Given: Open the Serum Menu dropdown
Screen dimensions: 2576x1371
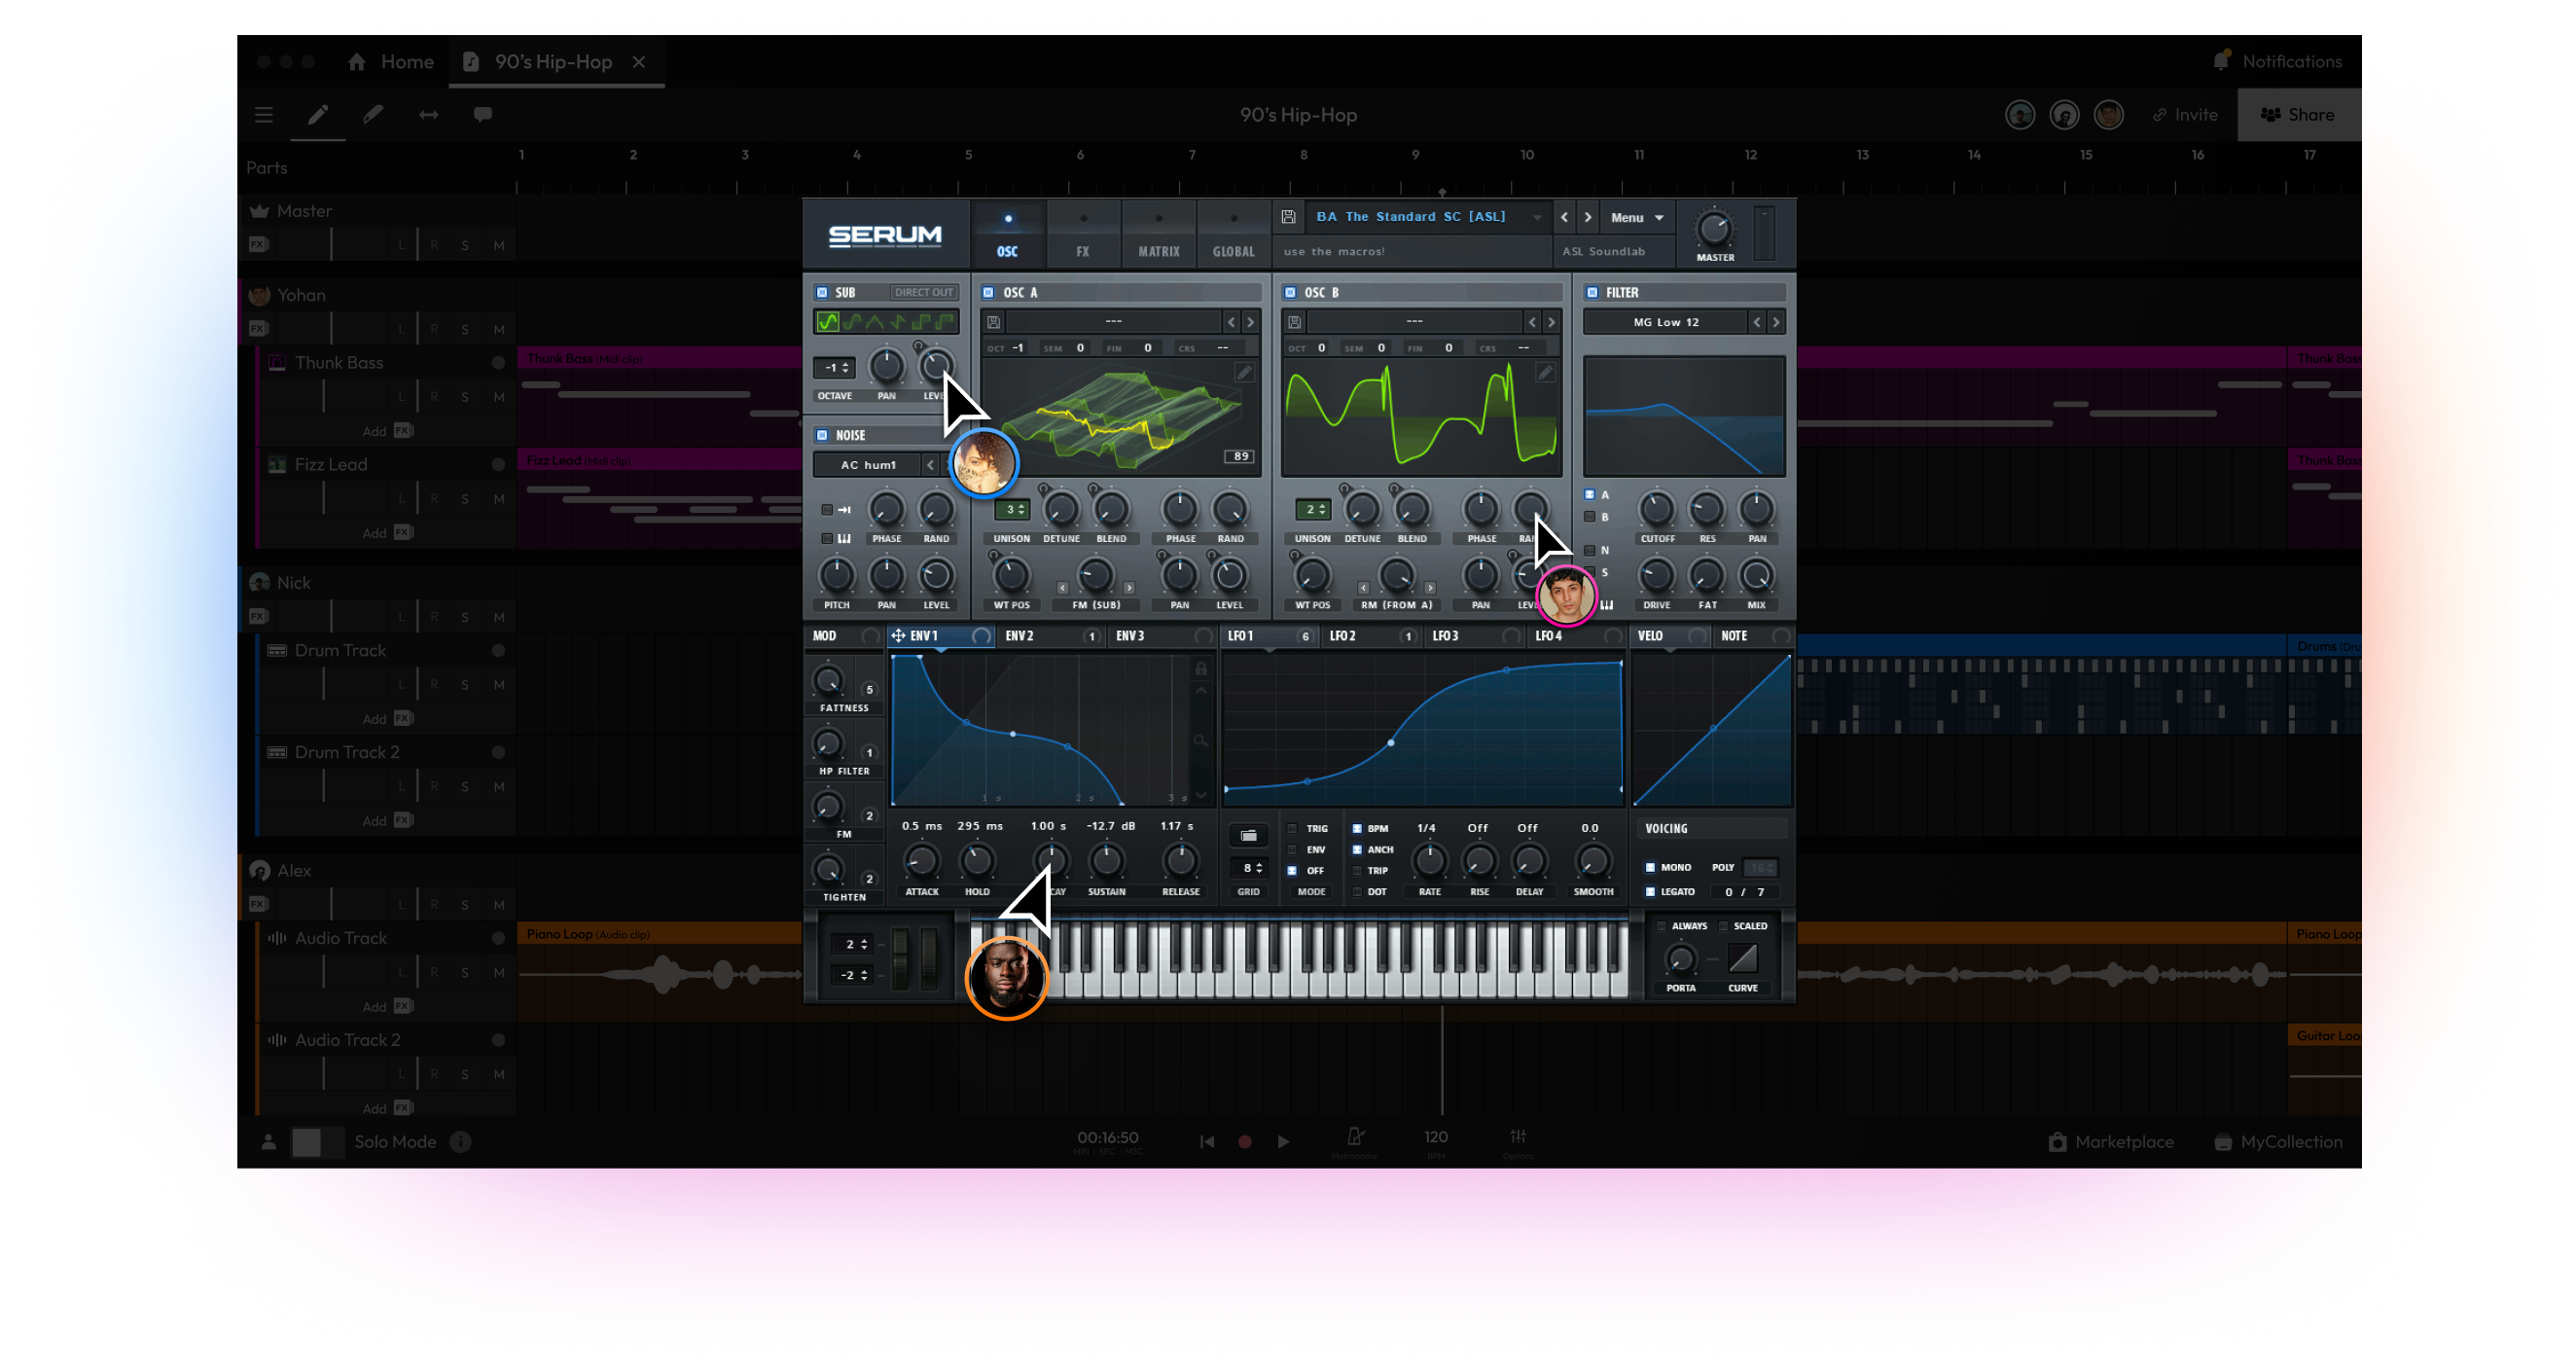Looking at the screenshot, I should 1636,218.
